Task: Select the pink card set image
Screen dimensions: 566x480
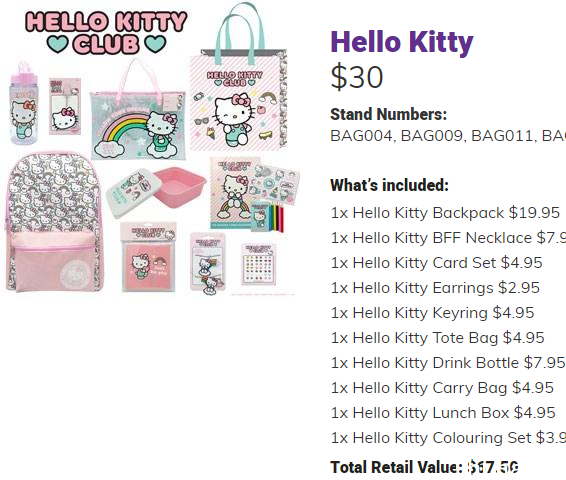Action: (148, 257)
